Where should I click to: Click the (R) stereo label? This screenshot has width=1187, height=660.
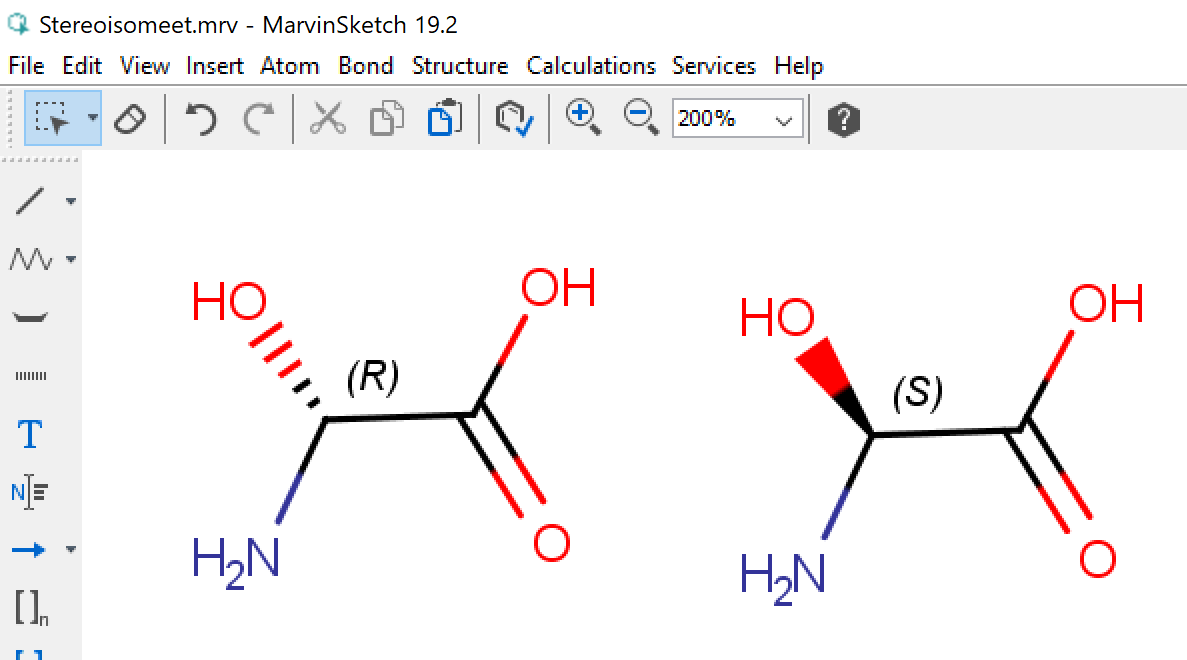coord(372,376)
